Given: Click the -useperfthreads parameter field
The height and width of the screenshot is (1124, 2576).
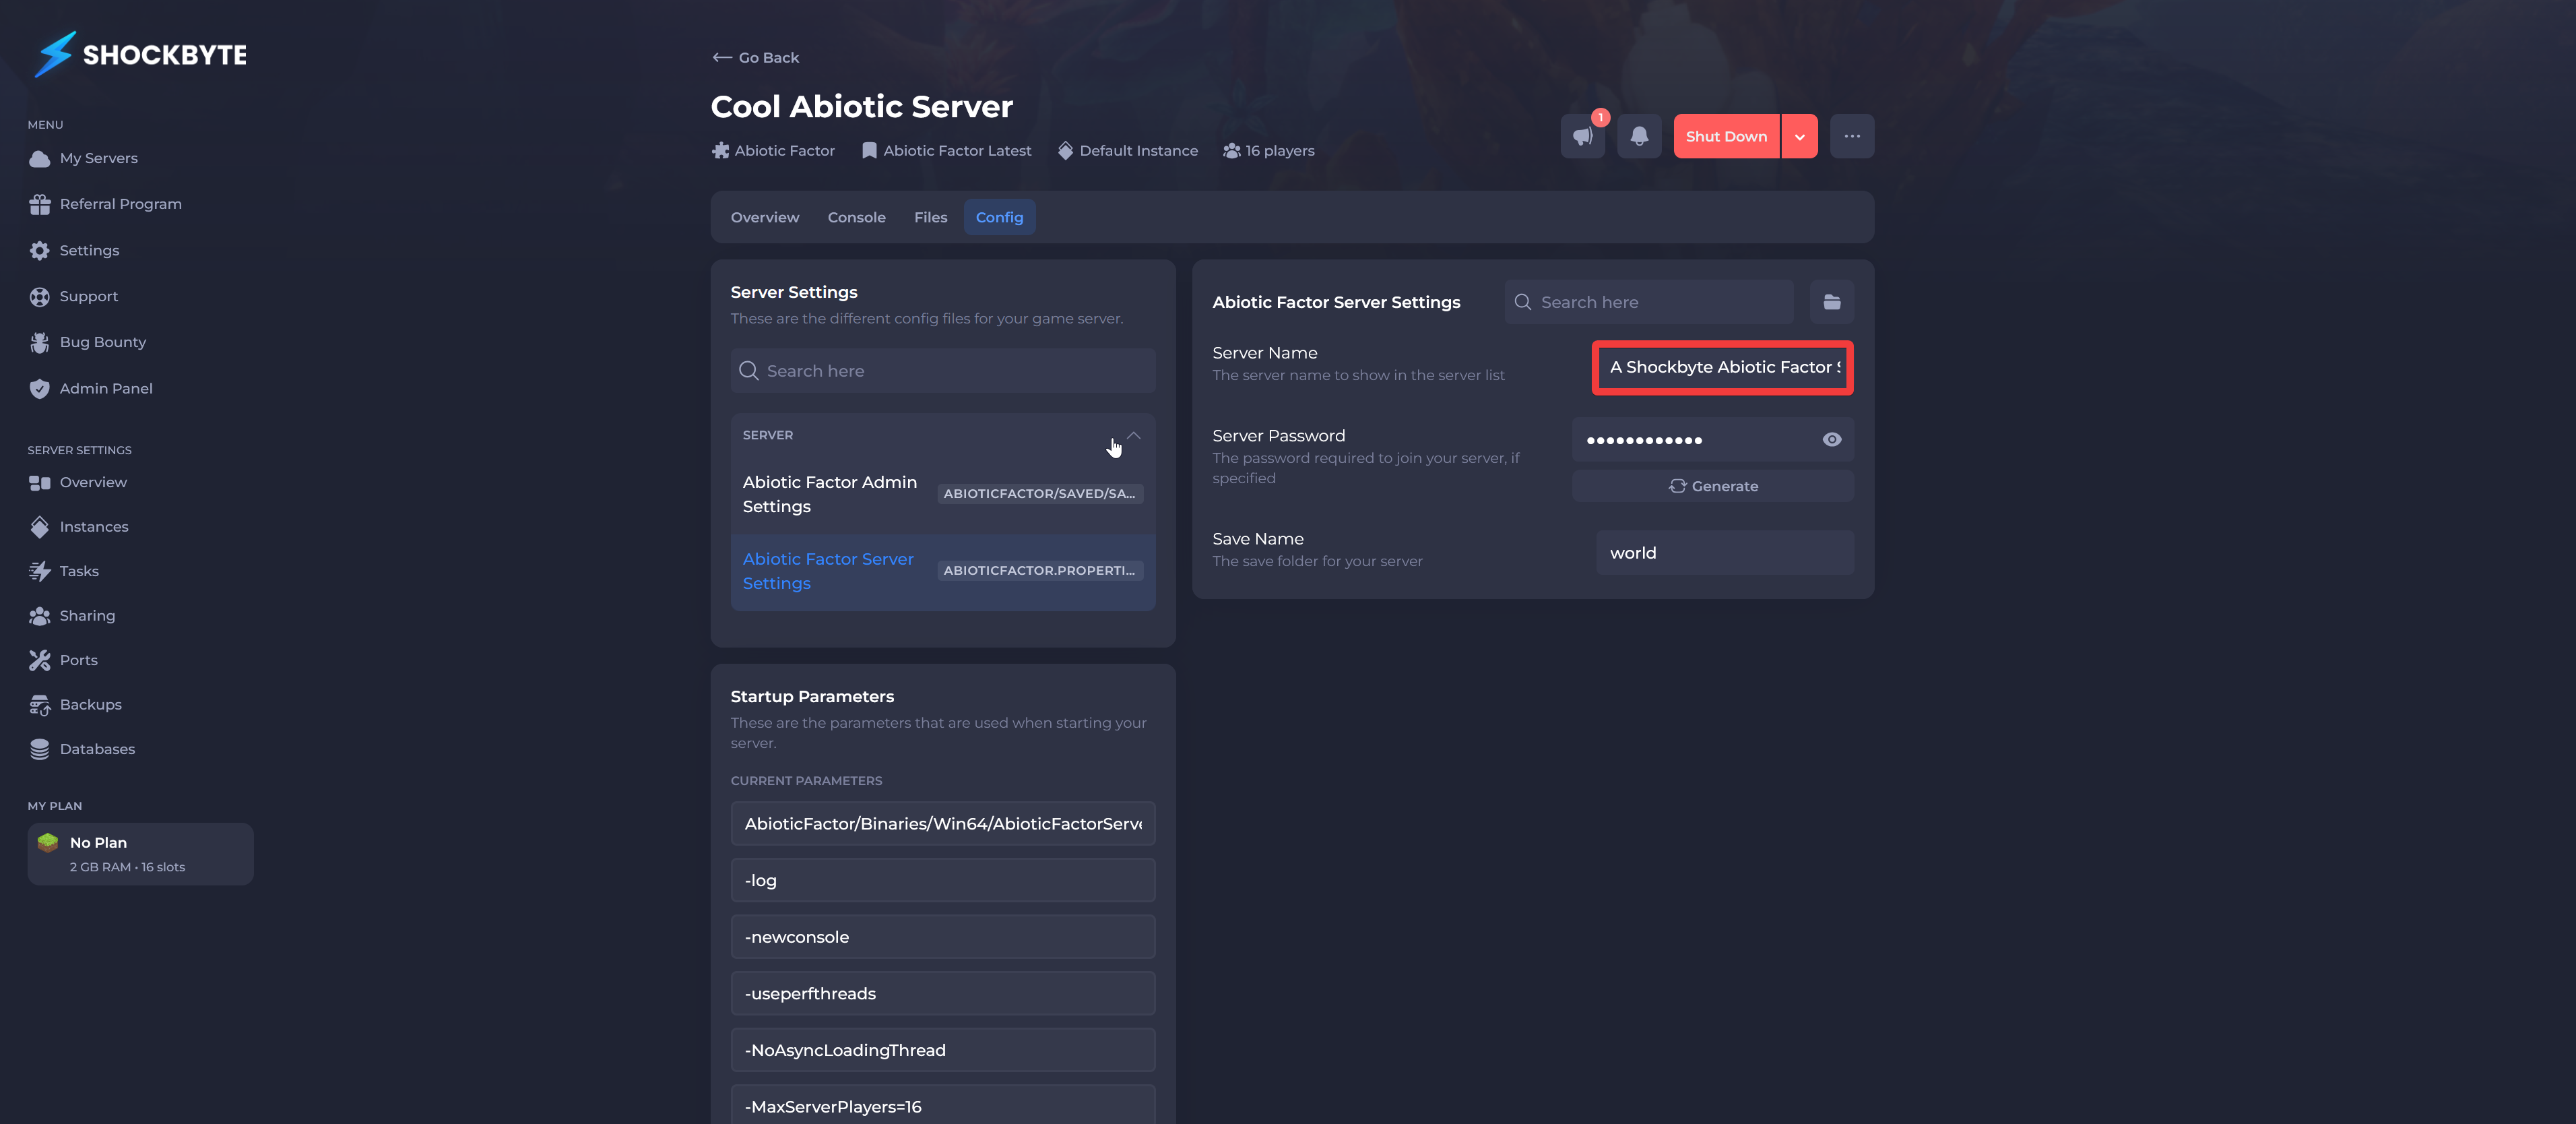Looking at the screenshot, I should coord(943,994).
